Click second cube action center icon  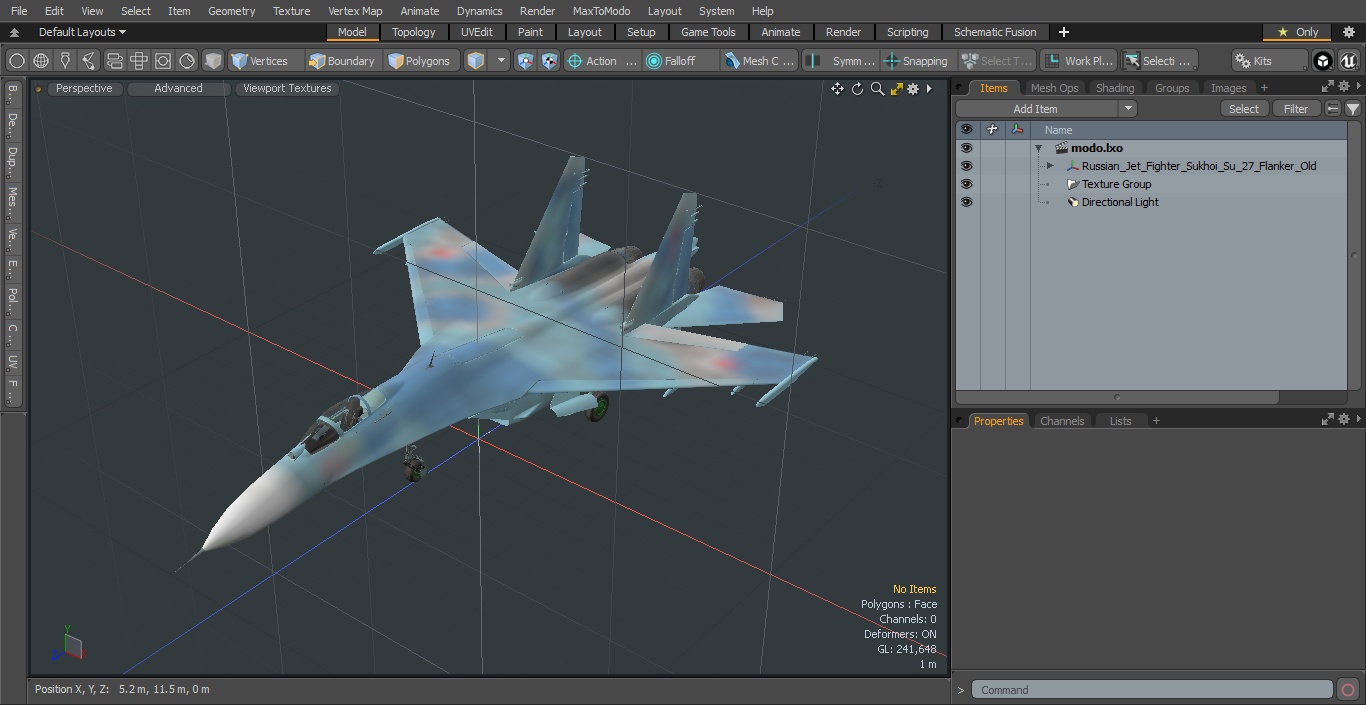(550, 61)
